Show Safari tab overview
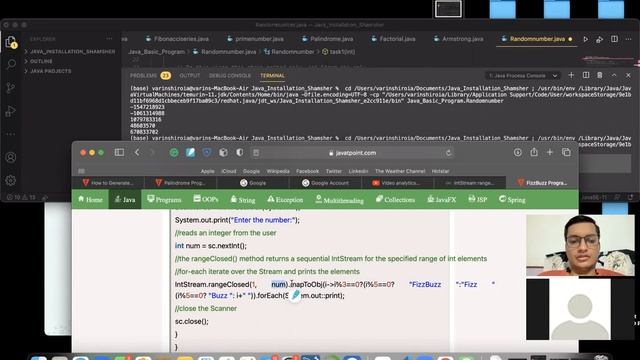 (x=566, y=152)
